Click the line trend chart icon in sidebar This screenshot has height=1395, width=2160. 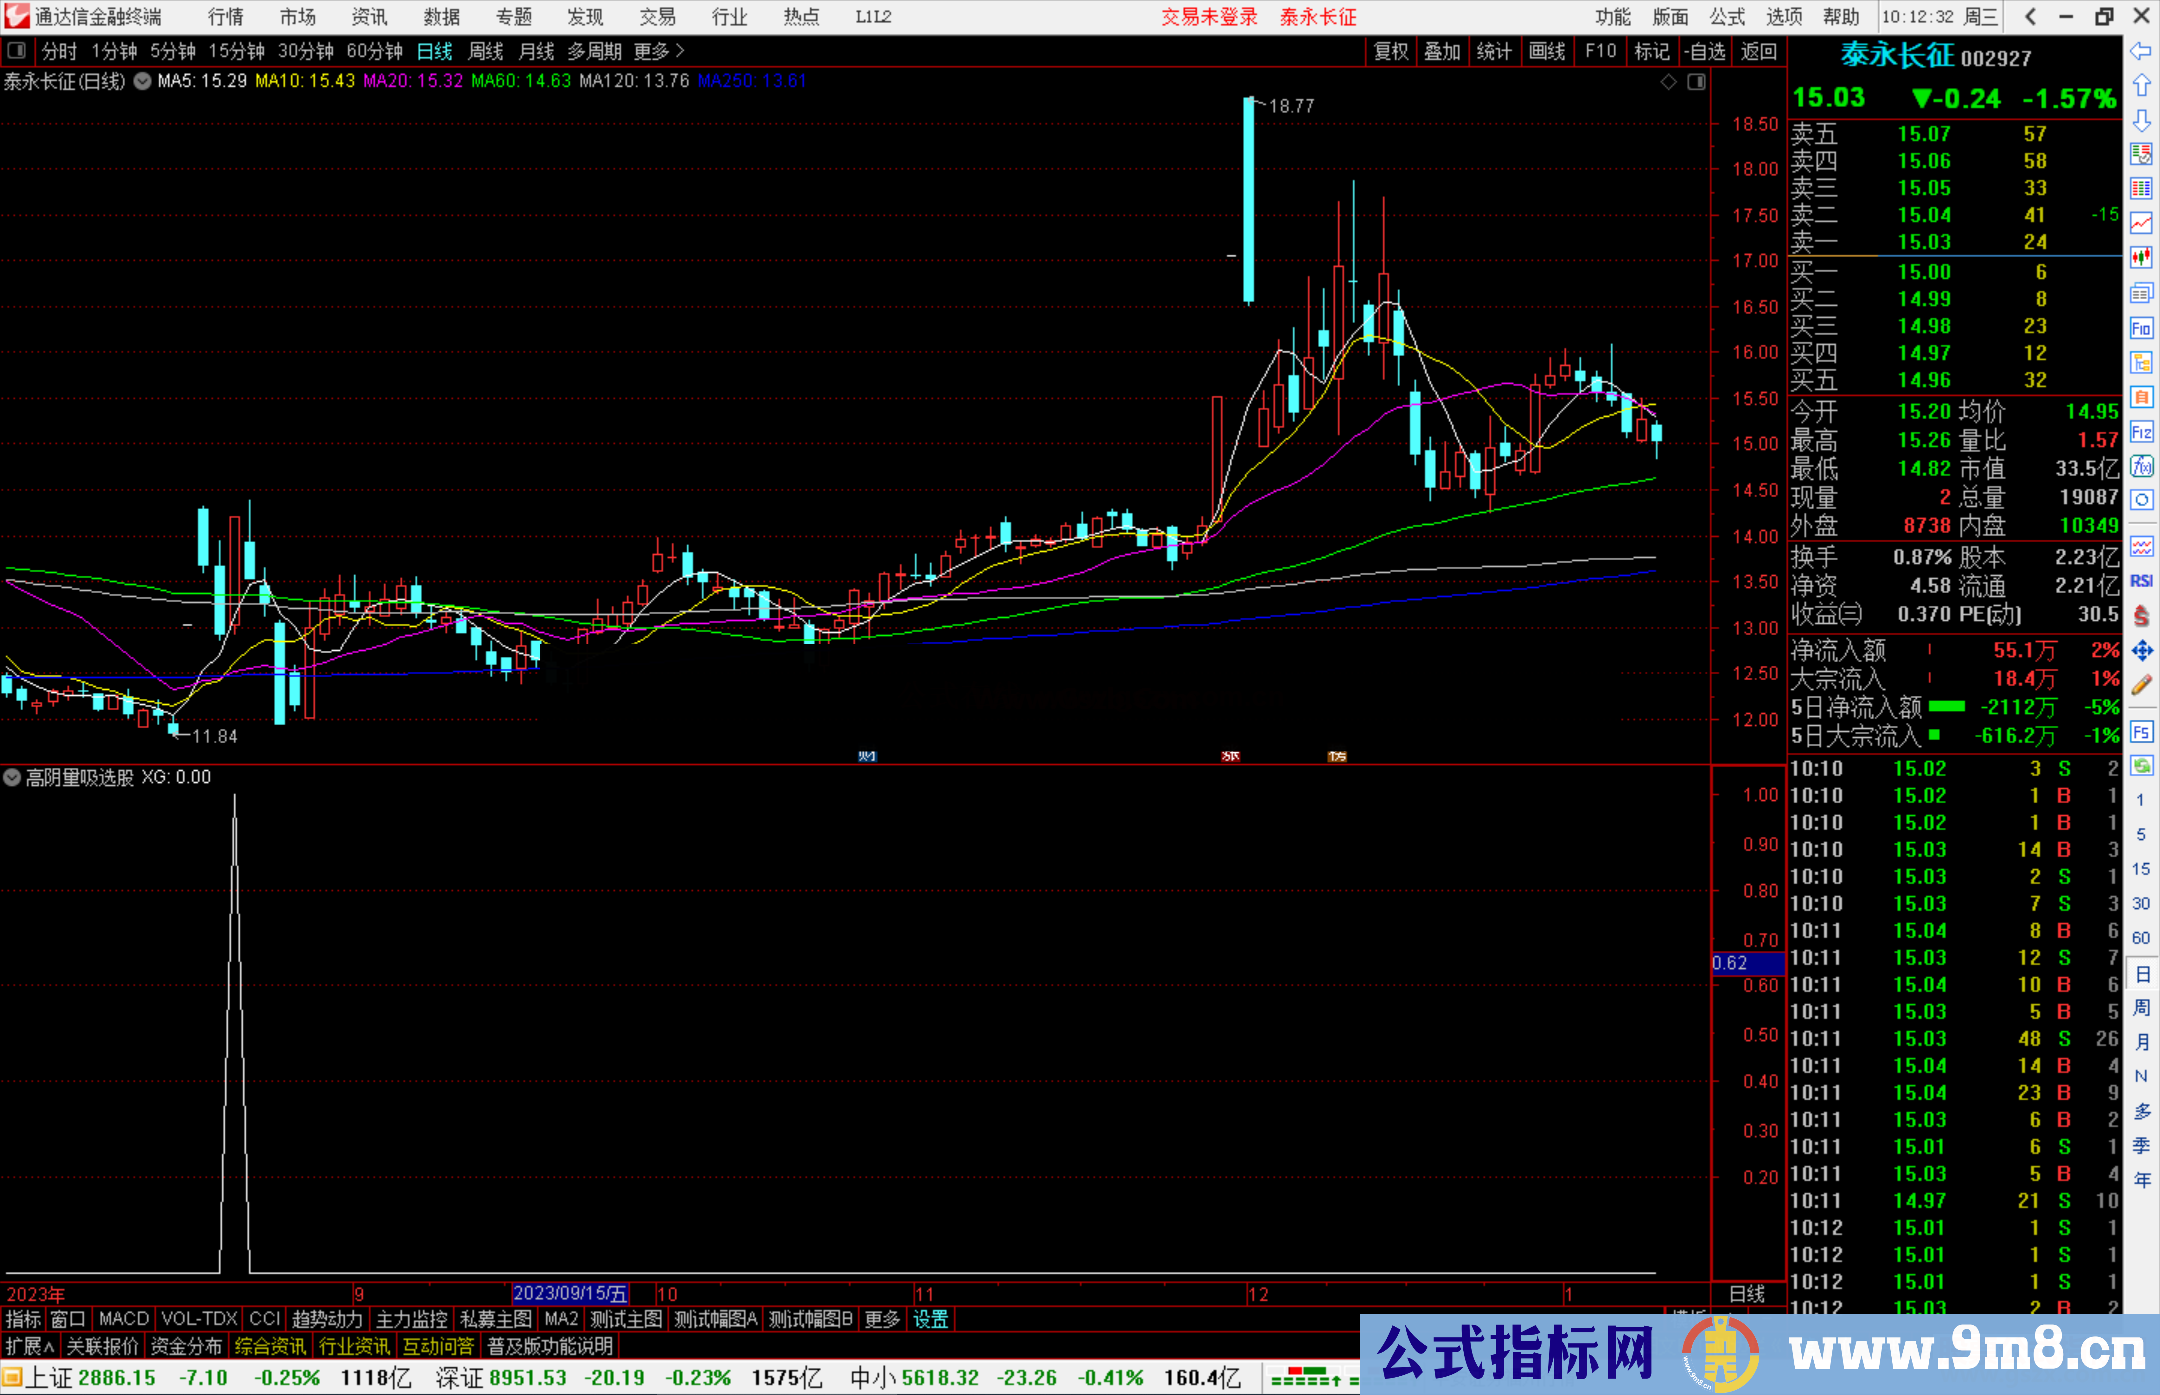point(2142,222)
